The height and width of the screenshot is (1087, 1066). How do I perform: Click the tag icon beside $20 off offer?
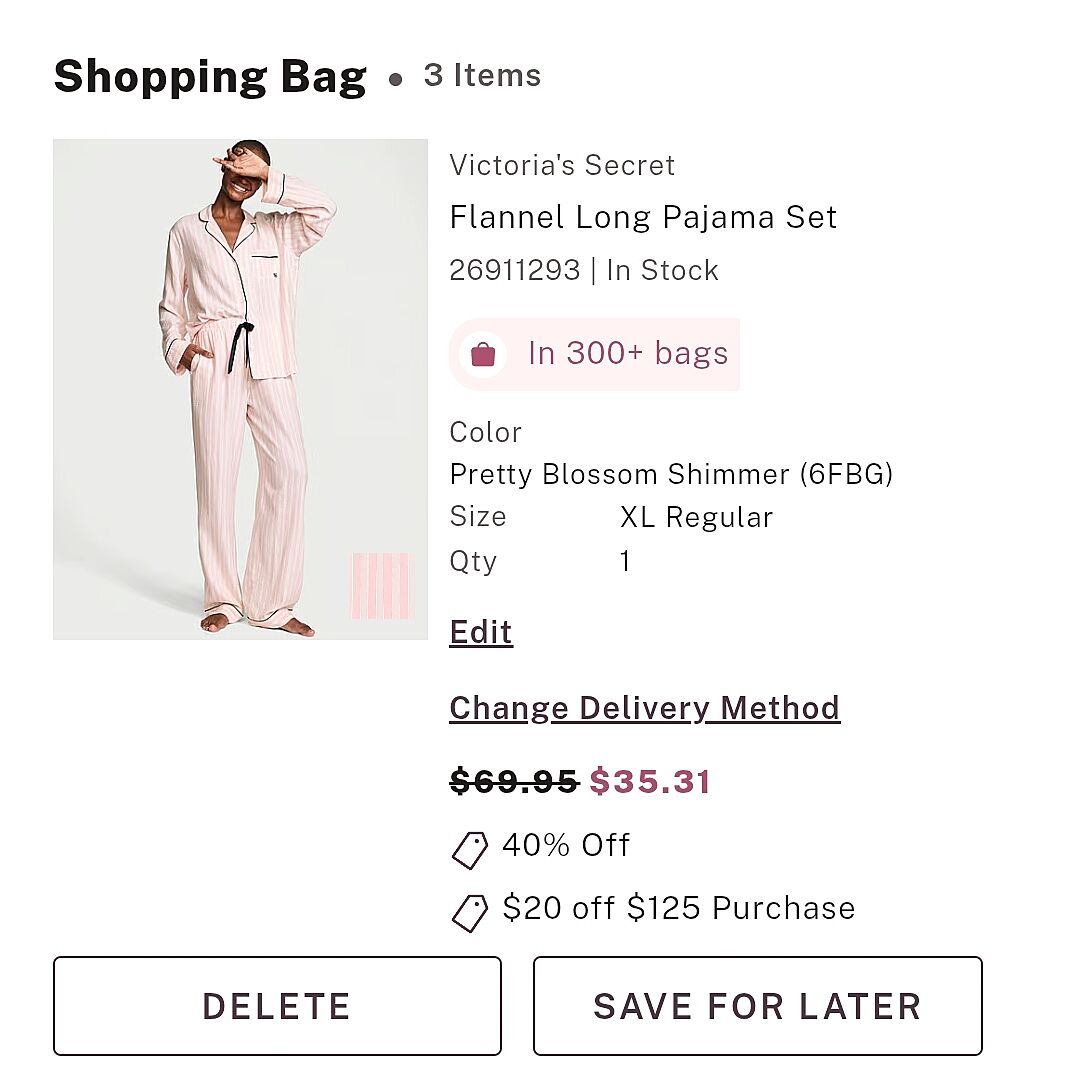469,912
